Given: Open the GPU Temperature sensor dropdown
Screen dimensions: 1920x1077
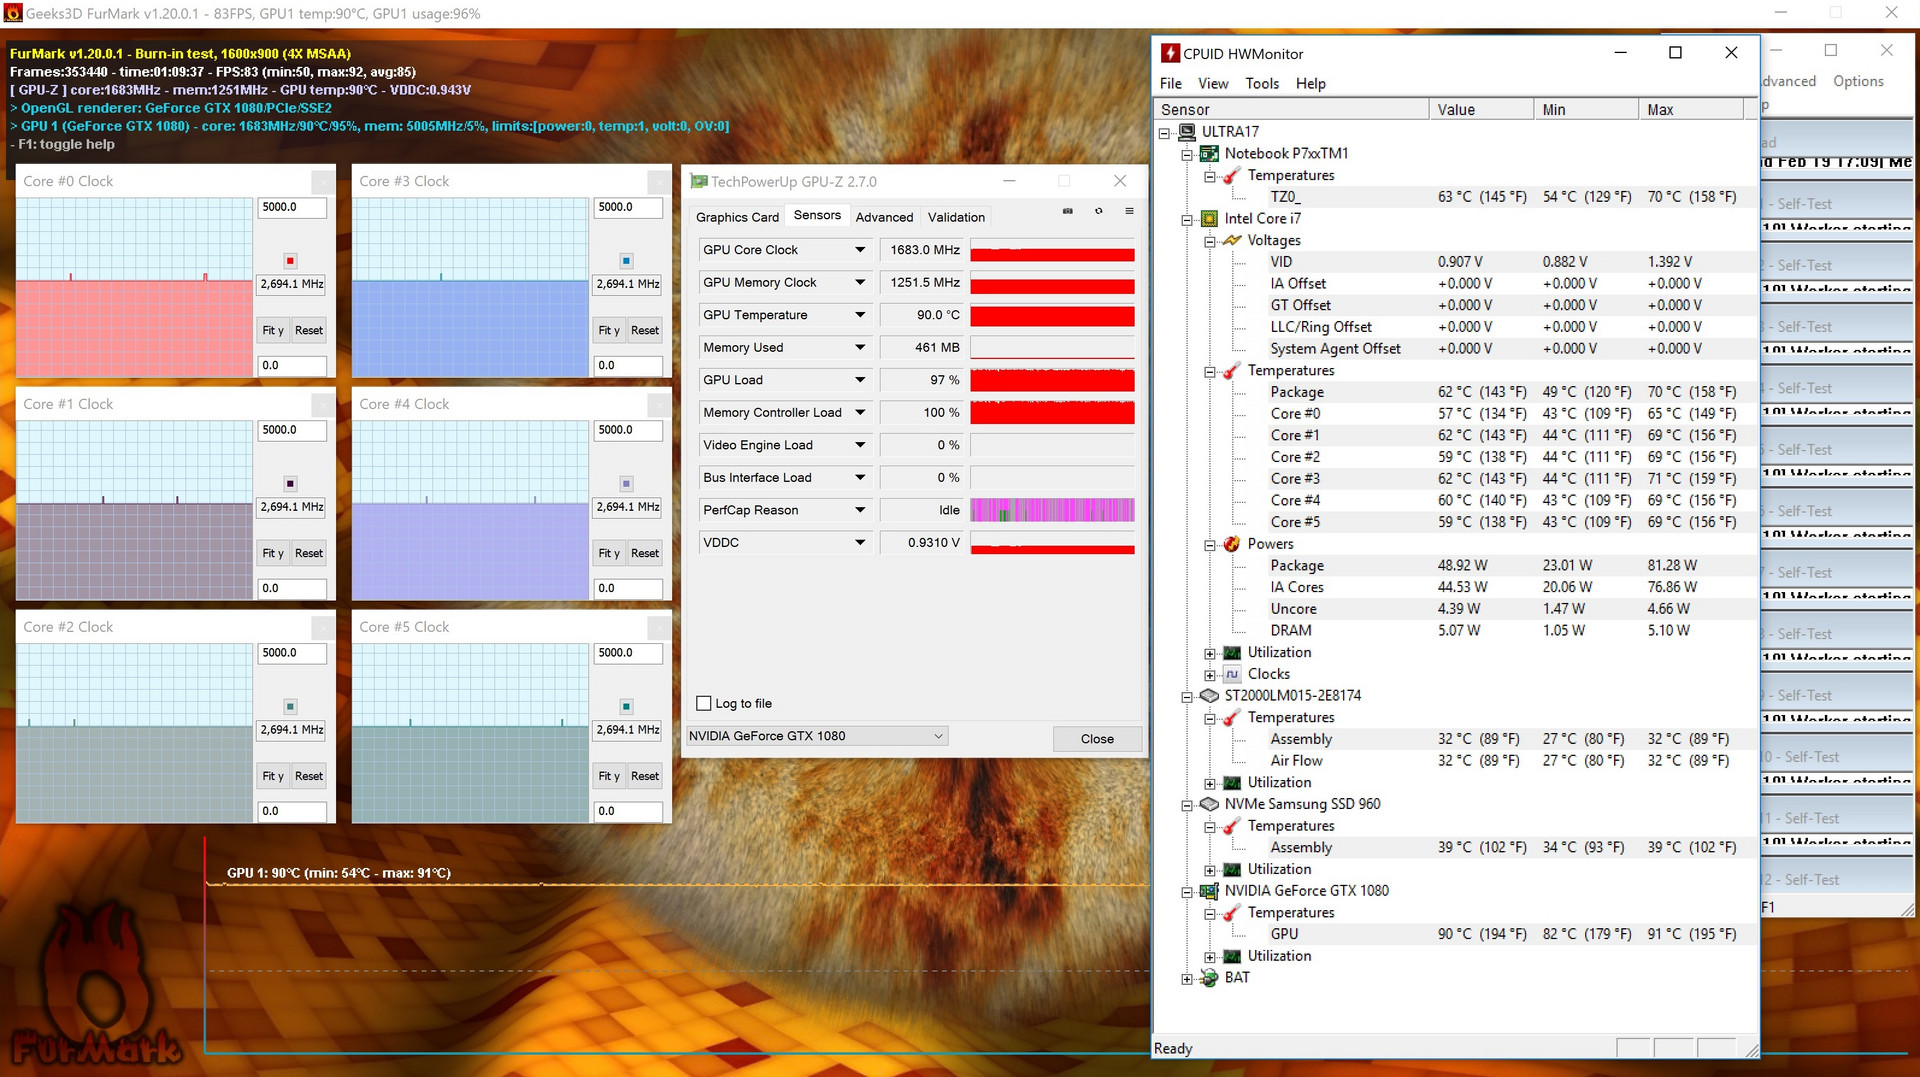Looking at the screenshot, I should point(860,315).
